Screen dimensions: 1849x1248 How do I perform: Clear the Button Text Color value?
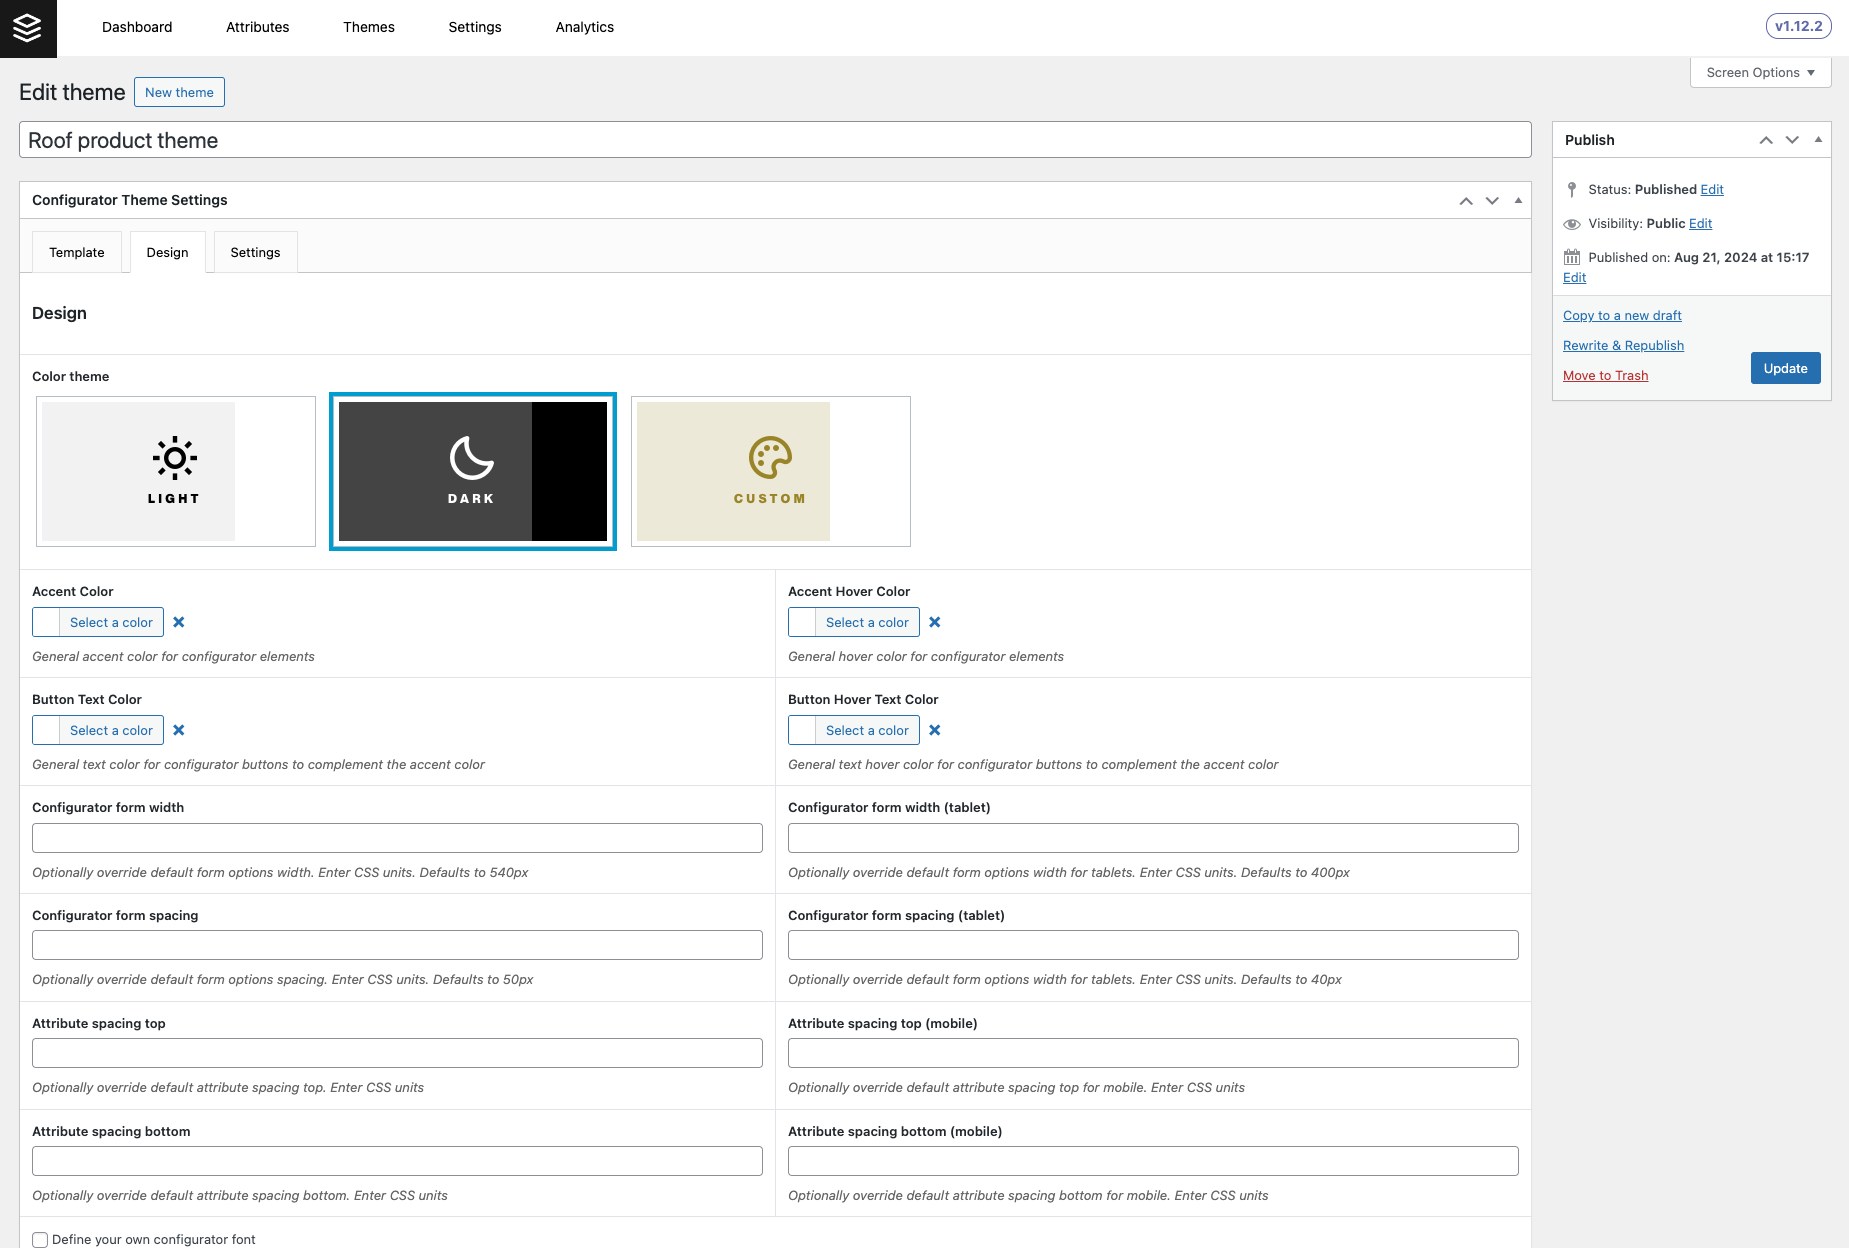pyautogui.click(x=179, y=730)
